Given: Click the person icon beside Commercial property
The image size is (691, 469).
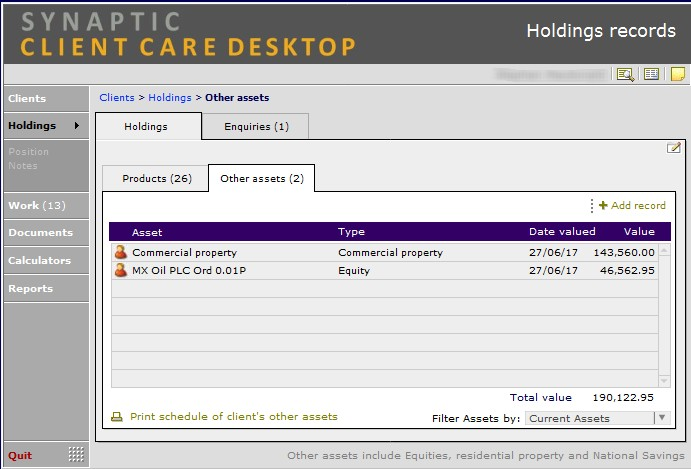Looking at the screenshot, I should click(120, 252).
